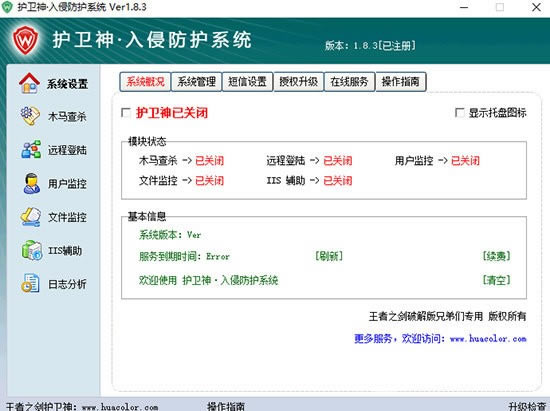Click the IIS辅助 server icon

tap(32, 250)
